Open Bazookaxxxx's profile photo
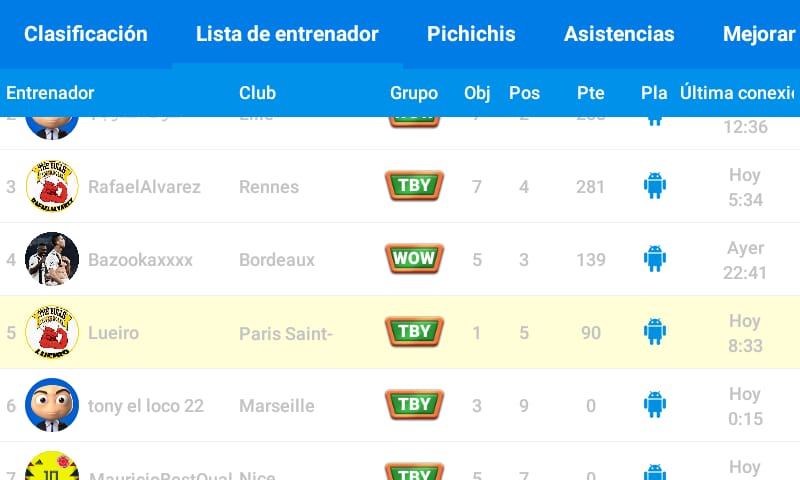The image size is (800, 480). click(52, 259)
